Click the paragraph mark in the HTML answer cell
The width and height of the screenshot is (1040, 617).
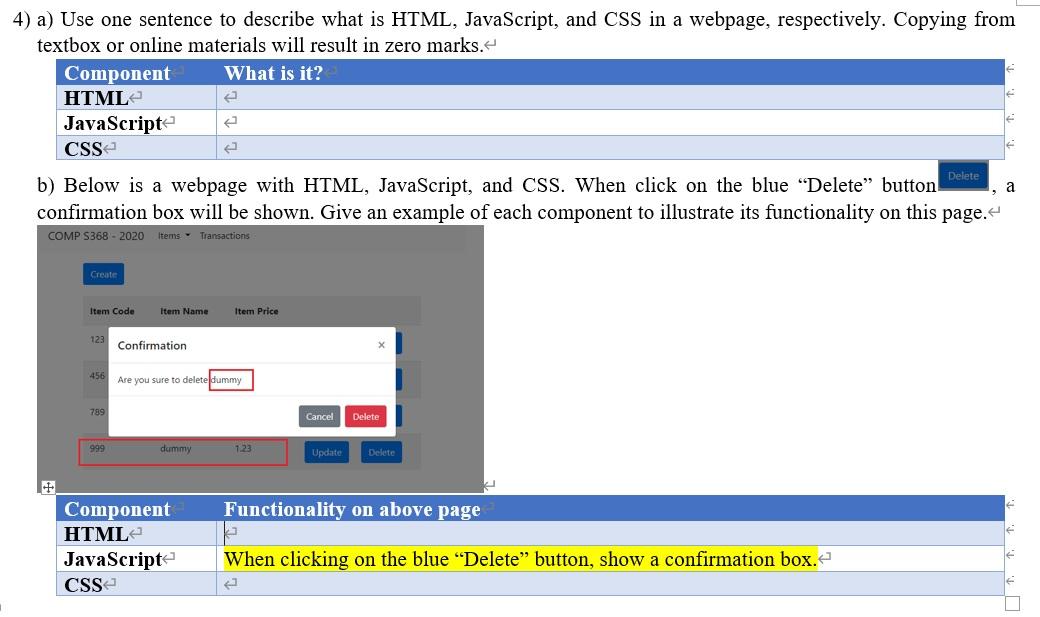pyautogui.click(x=229, y=533)
